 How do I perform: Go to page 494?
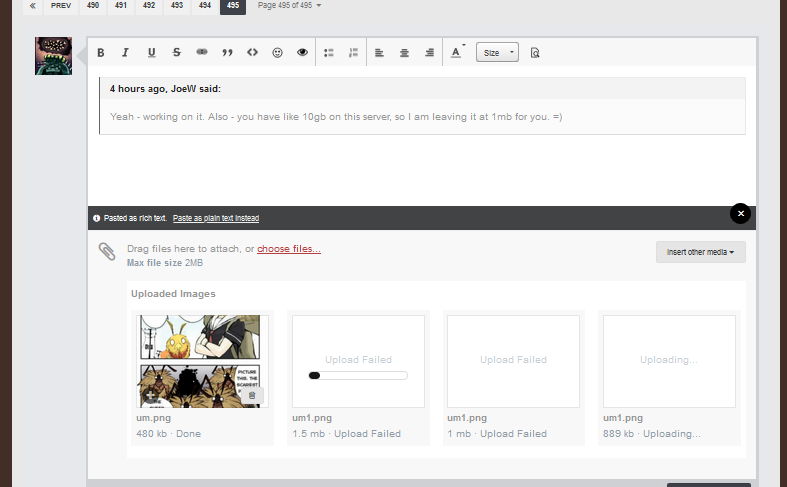[204, 5]
